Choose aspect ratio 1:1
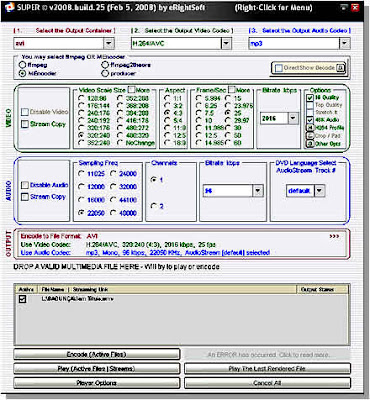 (x=167, y=98)
